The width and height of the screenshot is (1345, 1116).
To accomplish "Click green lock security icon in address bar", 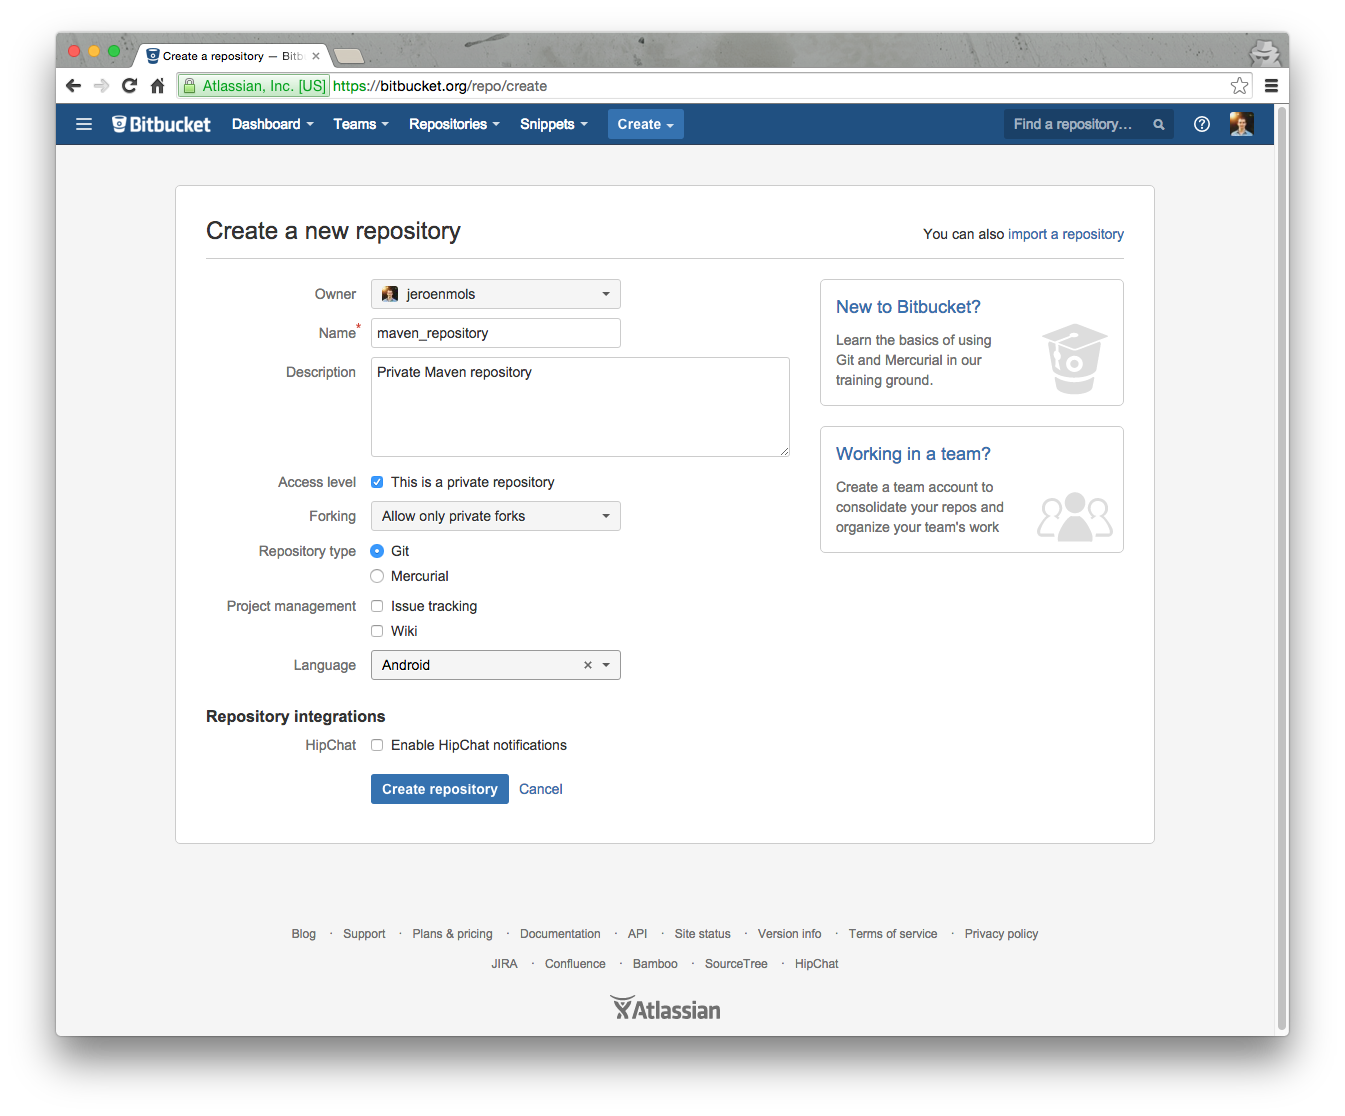I will pos(189,86).
